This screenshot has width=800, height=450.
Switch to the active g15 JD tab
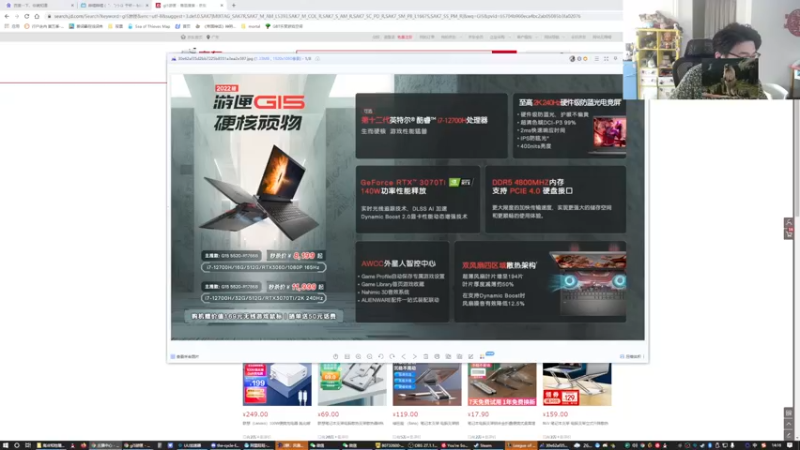189,5
